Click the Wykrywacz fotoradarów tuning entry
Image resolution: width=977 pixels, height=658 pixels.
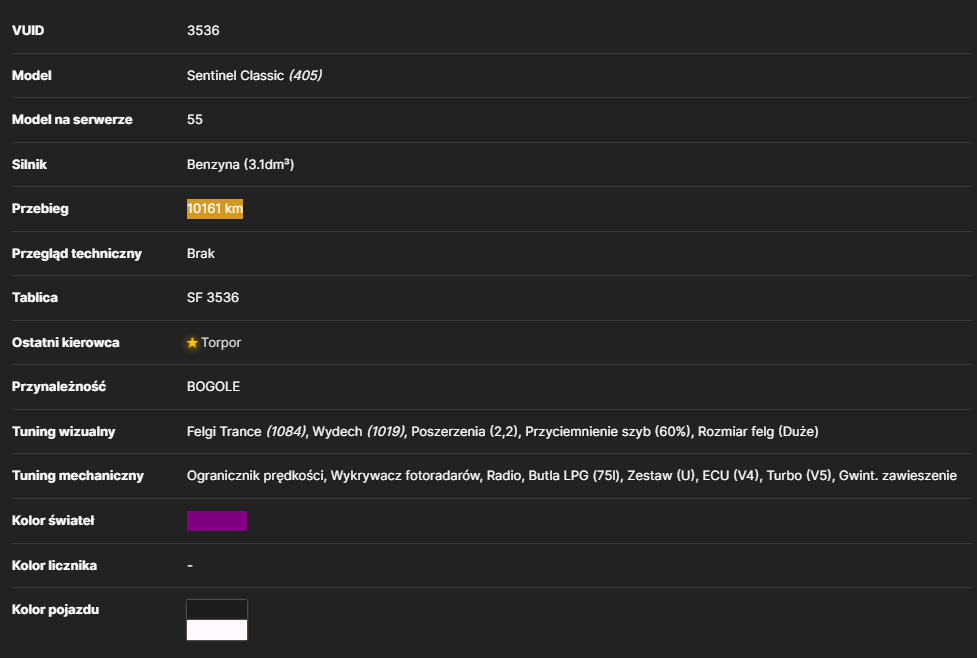point(406,476)
